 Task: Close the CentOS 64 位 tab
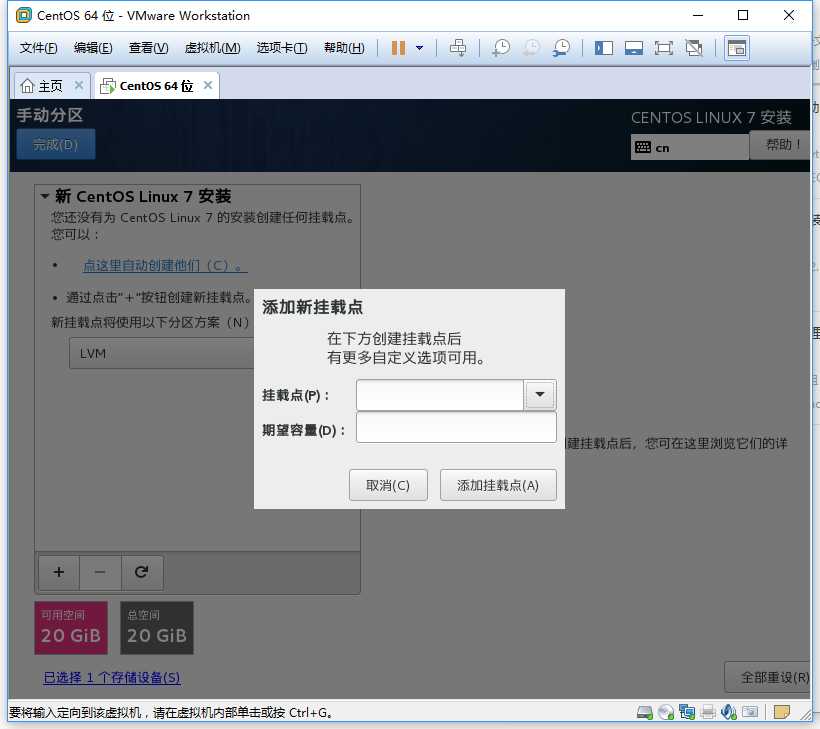[x=208, y=85]
